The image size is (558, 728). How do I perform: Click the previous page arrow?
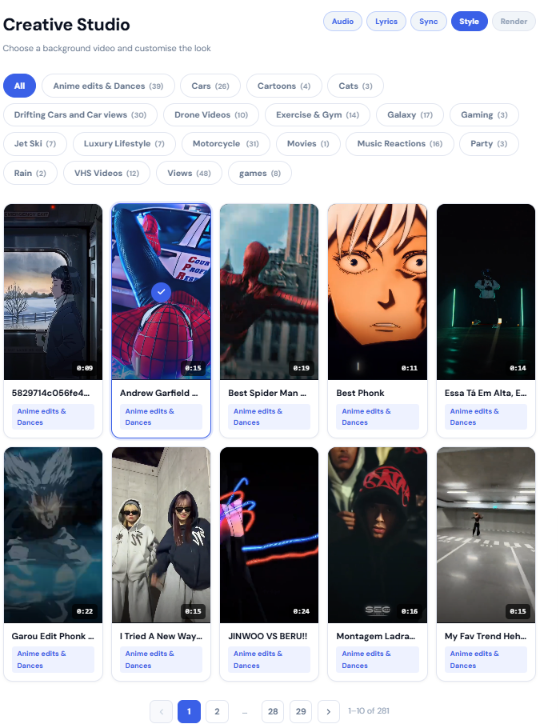point(161,712)
